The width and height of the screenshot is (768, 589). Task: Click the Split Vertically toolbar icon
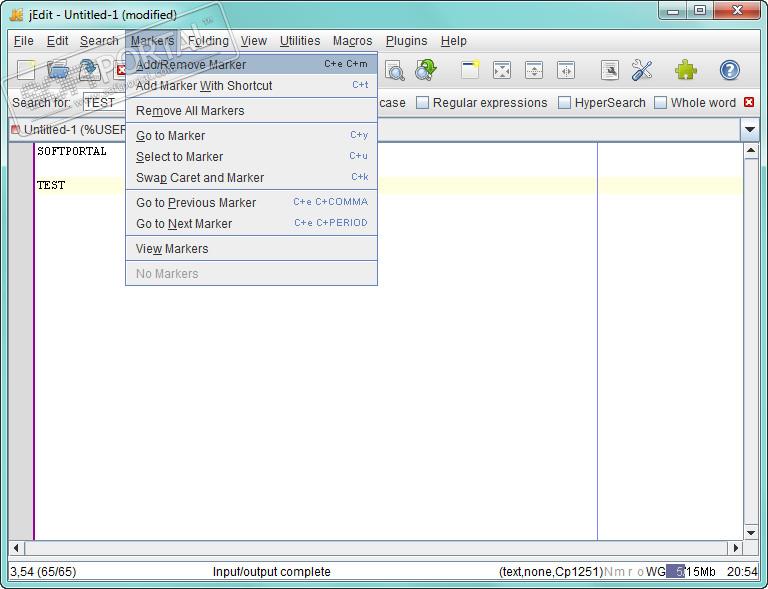click(x=566, y=70)
